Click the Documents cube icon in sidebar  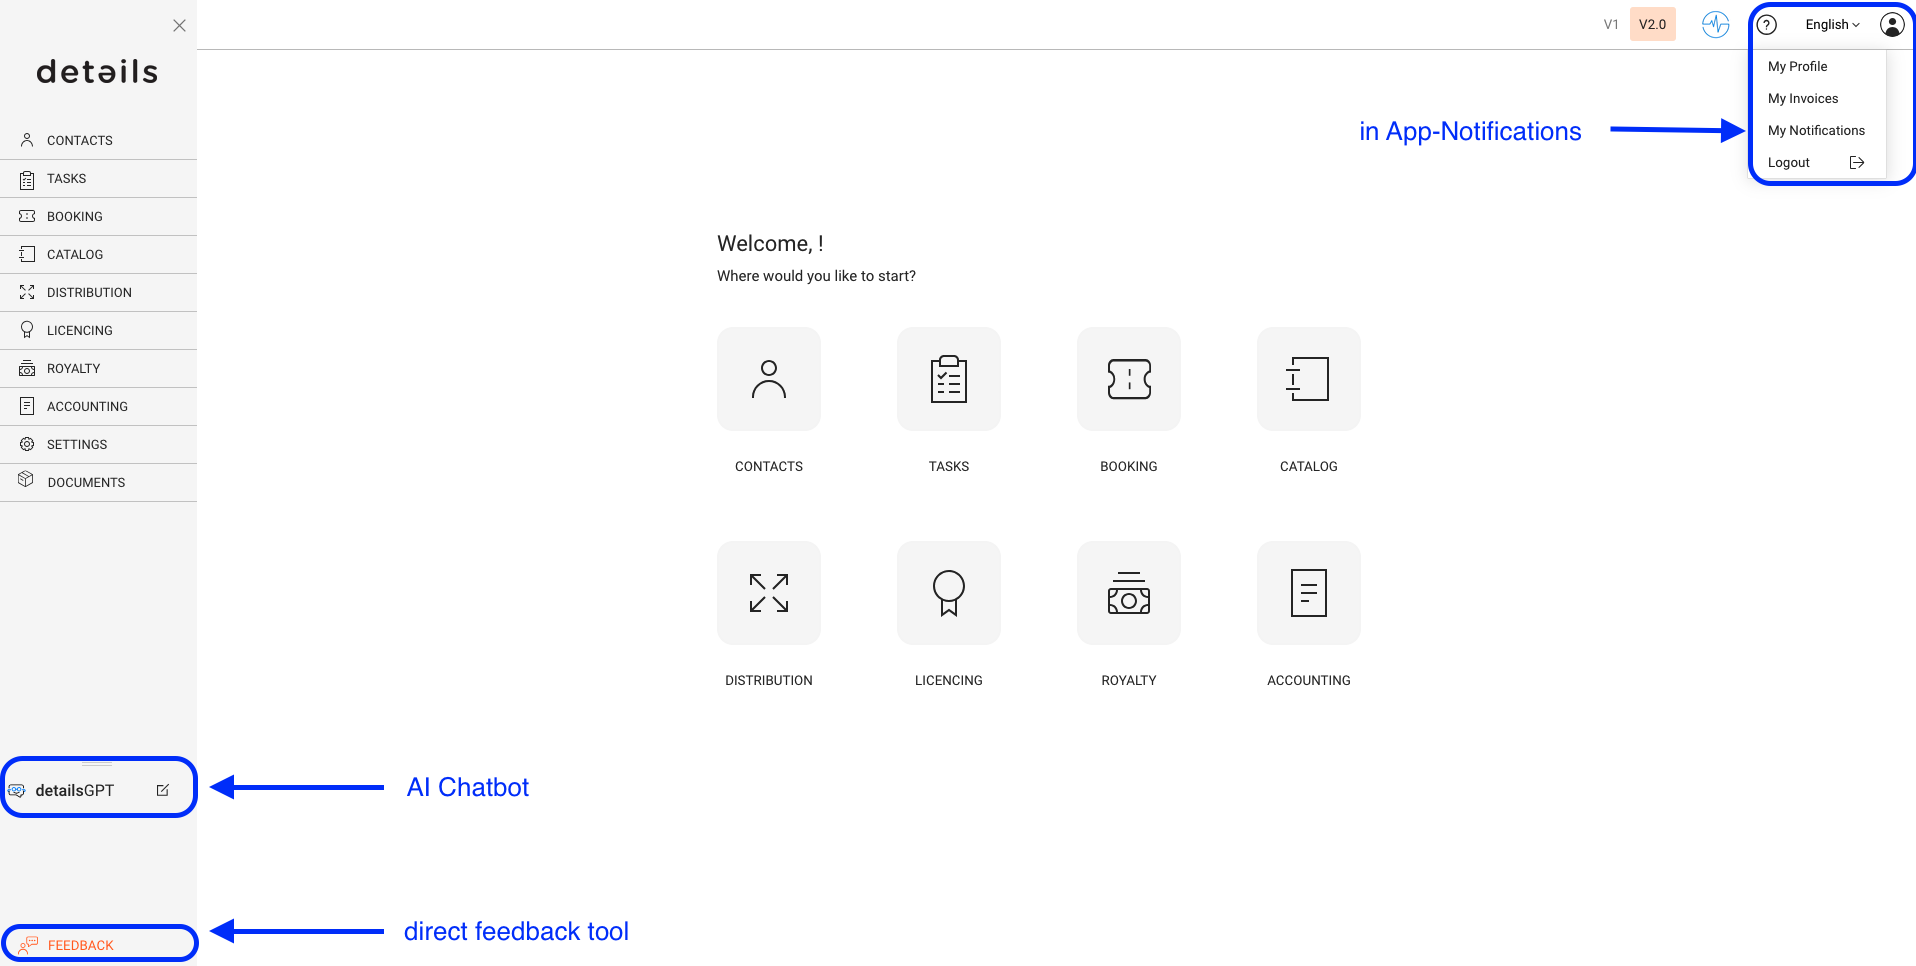click(x=27, y=480)
